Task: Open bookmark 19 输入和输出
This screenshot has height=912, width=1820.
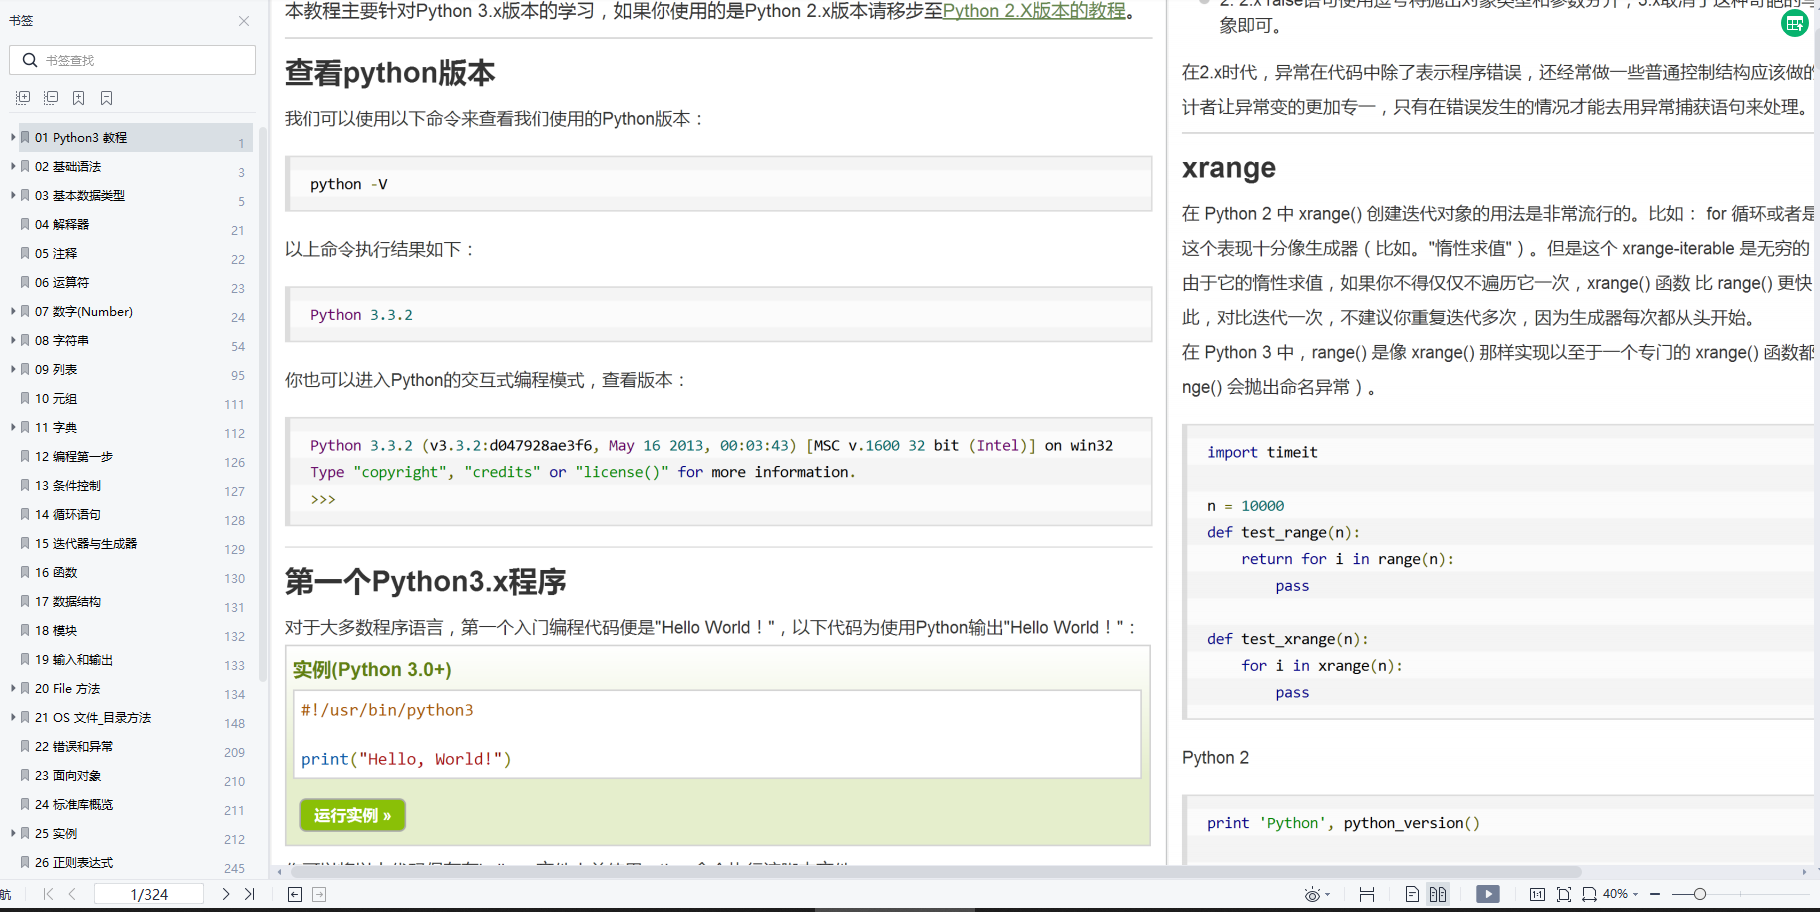Action: click(74, 659)
